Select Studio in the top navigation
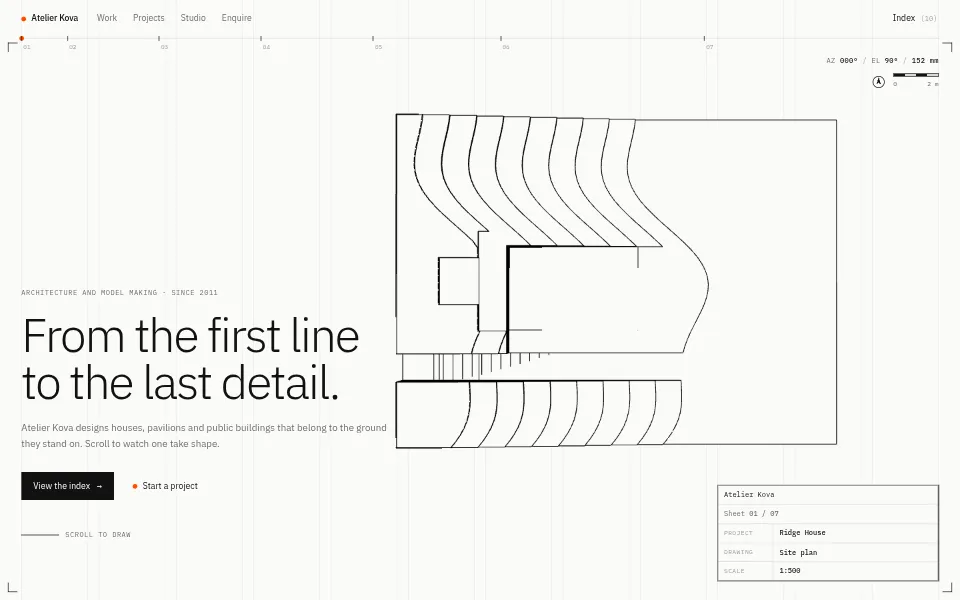Screen dimensions: 960x600 coord(193,18)
